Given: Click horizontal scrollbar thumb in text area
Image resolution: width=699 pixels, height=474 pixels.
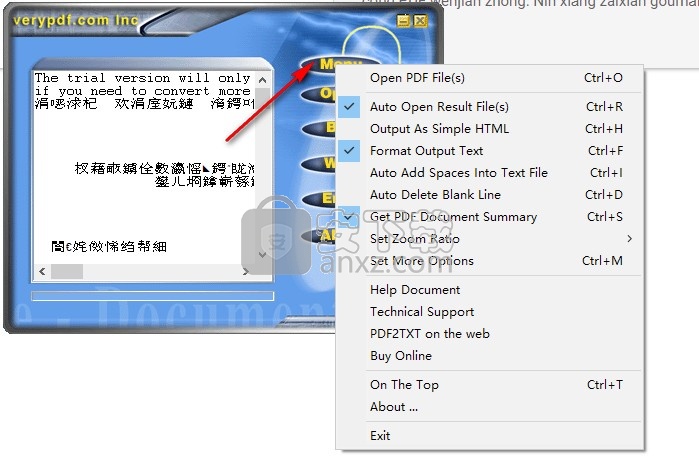Looking at the screenshot, I should coord(67,271).
